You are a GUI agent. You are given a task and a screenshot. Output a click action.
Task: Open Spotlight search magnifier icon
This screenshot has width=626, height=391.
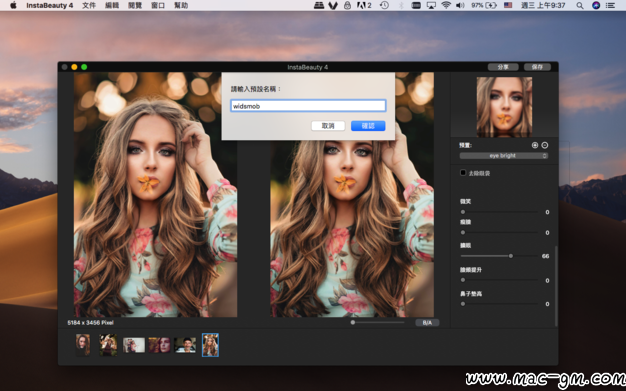(x=580, y=5)
